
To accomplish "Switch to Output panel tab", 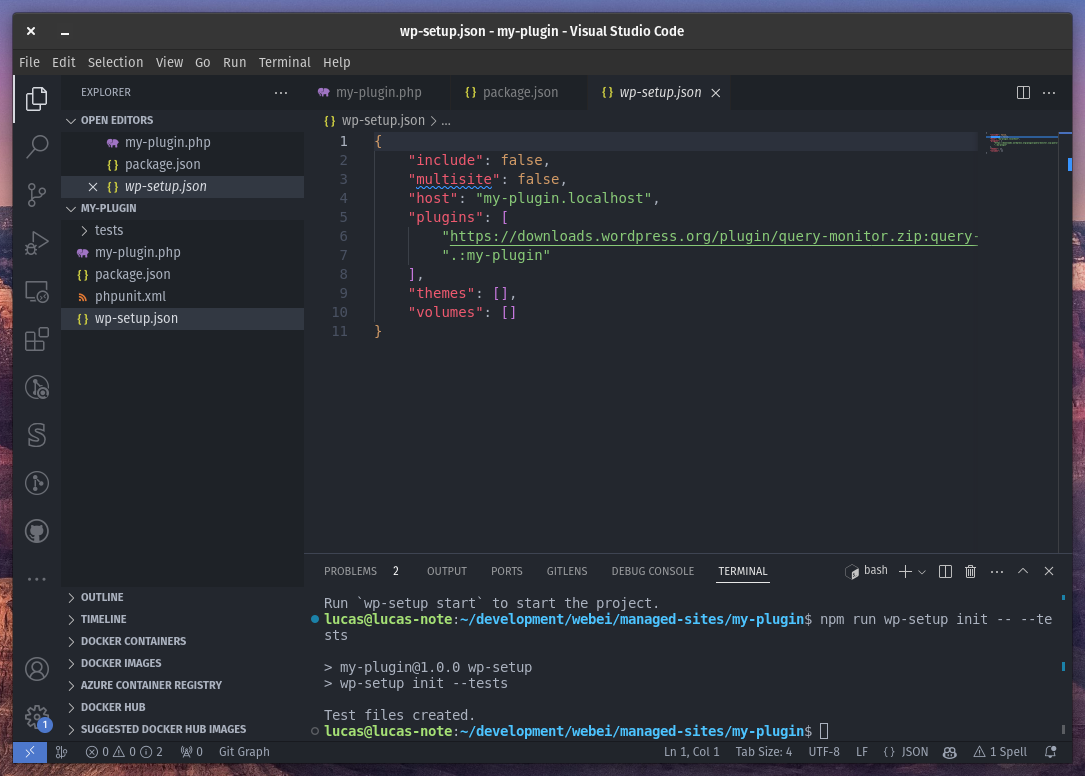I will pyautogui.click(x=446, y=571).
